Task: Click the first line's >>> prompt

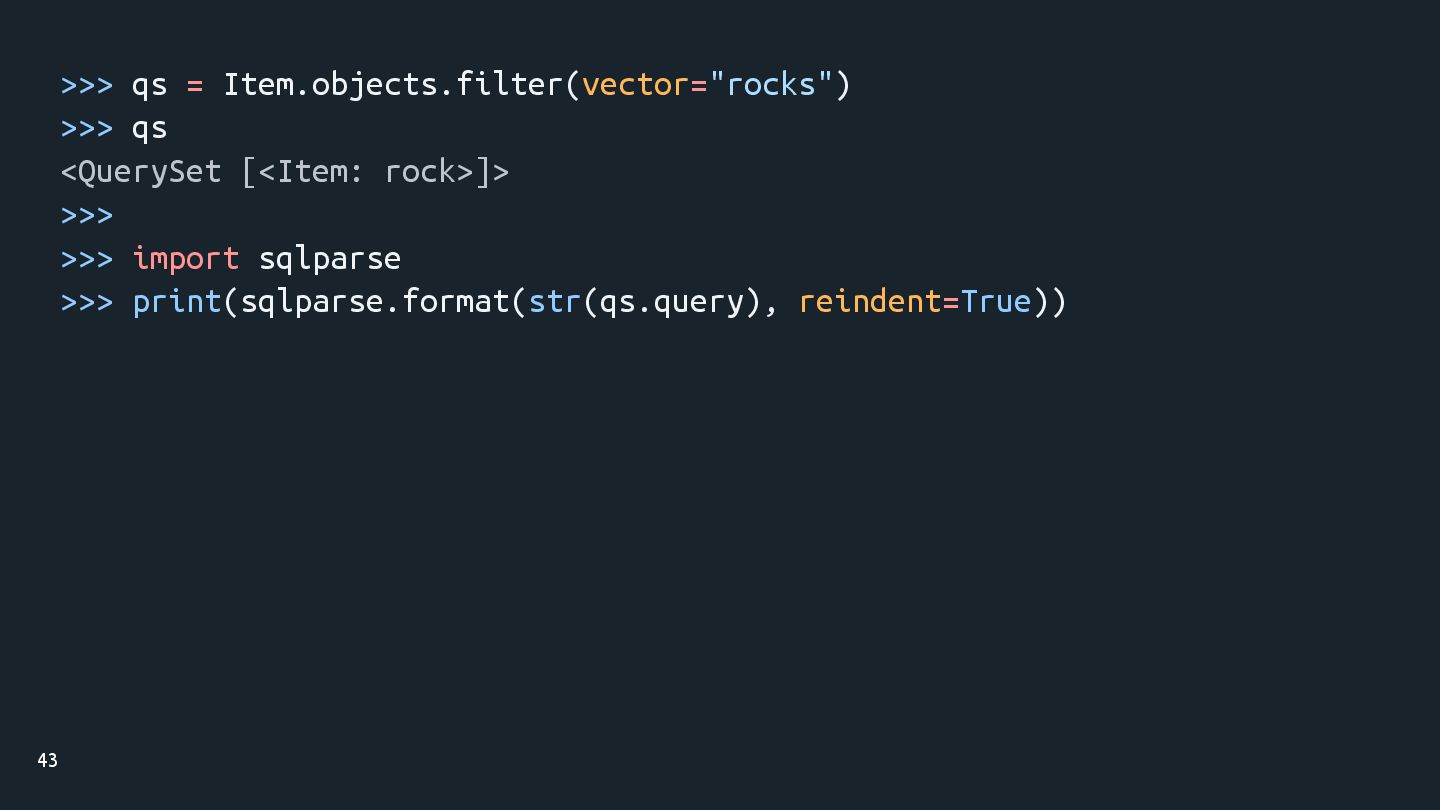Action: click(87, 85)
